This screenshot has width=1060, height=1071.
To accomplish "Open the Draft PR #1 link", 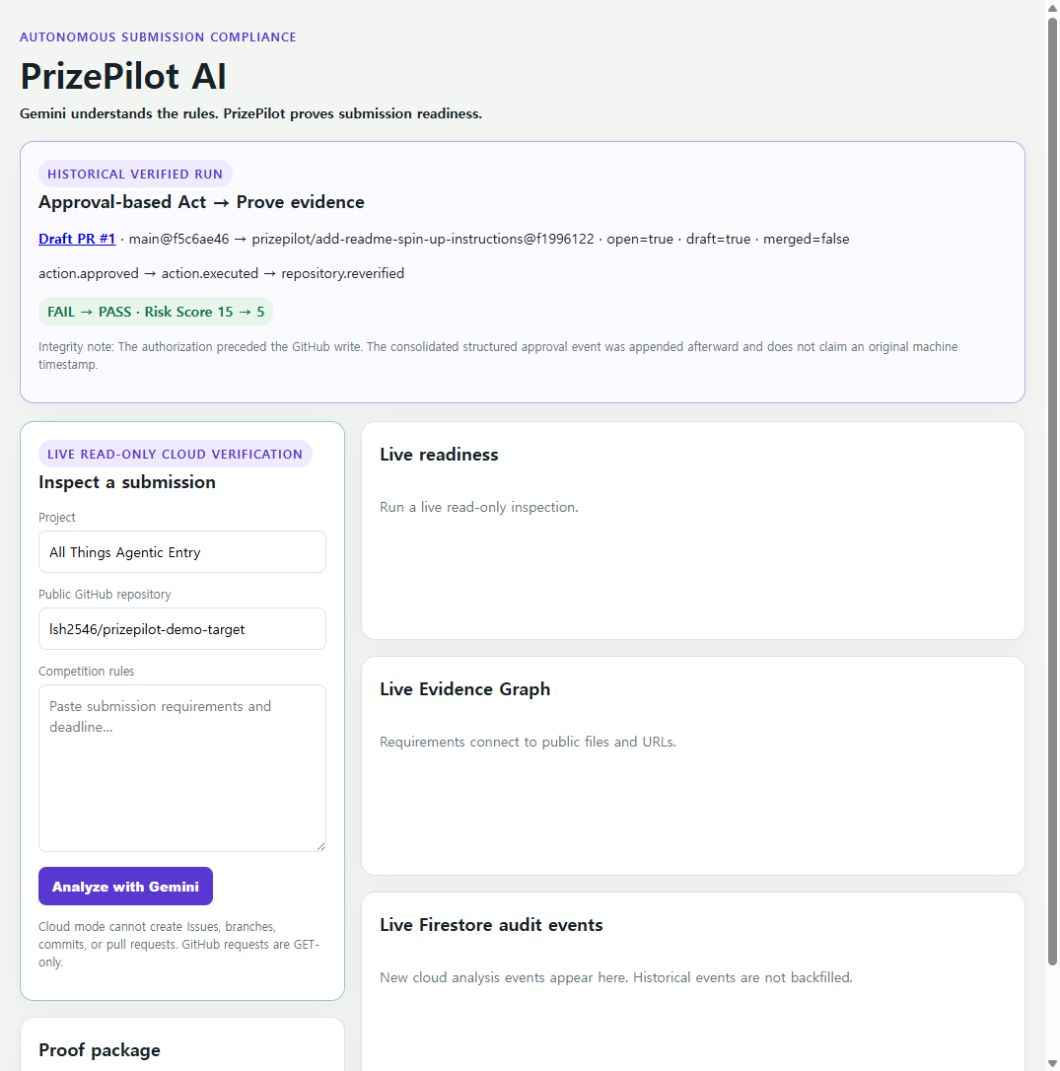I will (76, 239).
